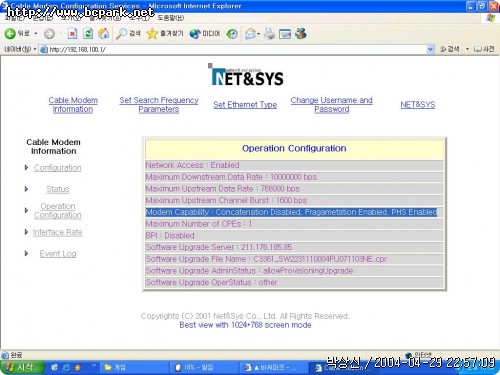Viewport: 500px width, 375px height.
Task: Click the Maximum Downstream Data Rate row
Action: pyautogui.click(x=294, y=177)
